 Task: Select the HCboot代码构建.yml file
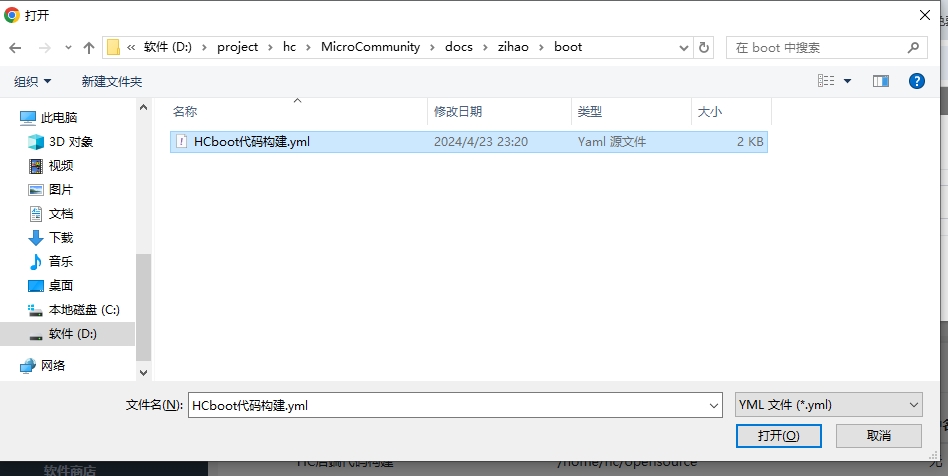point(251,142)
